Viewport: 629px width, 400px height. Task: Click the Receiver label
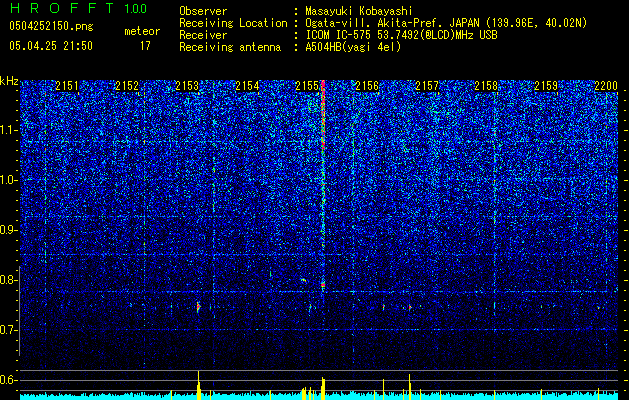203,35
